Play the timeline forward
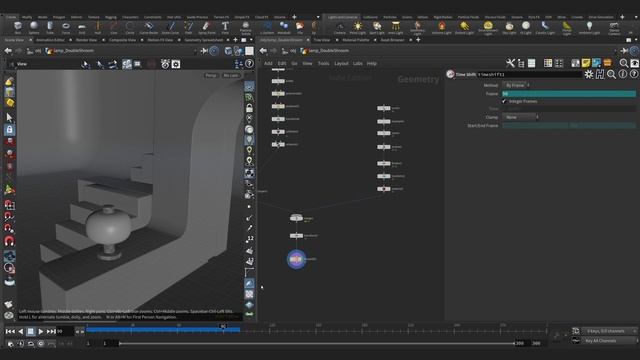 point(40,331)
